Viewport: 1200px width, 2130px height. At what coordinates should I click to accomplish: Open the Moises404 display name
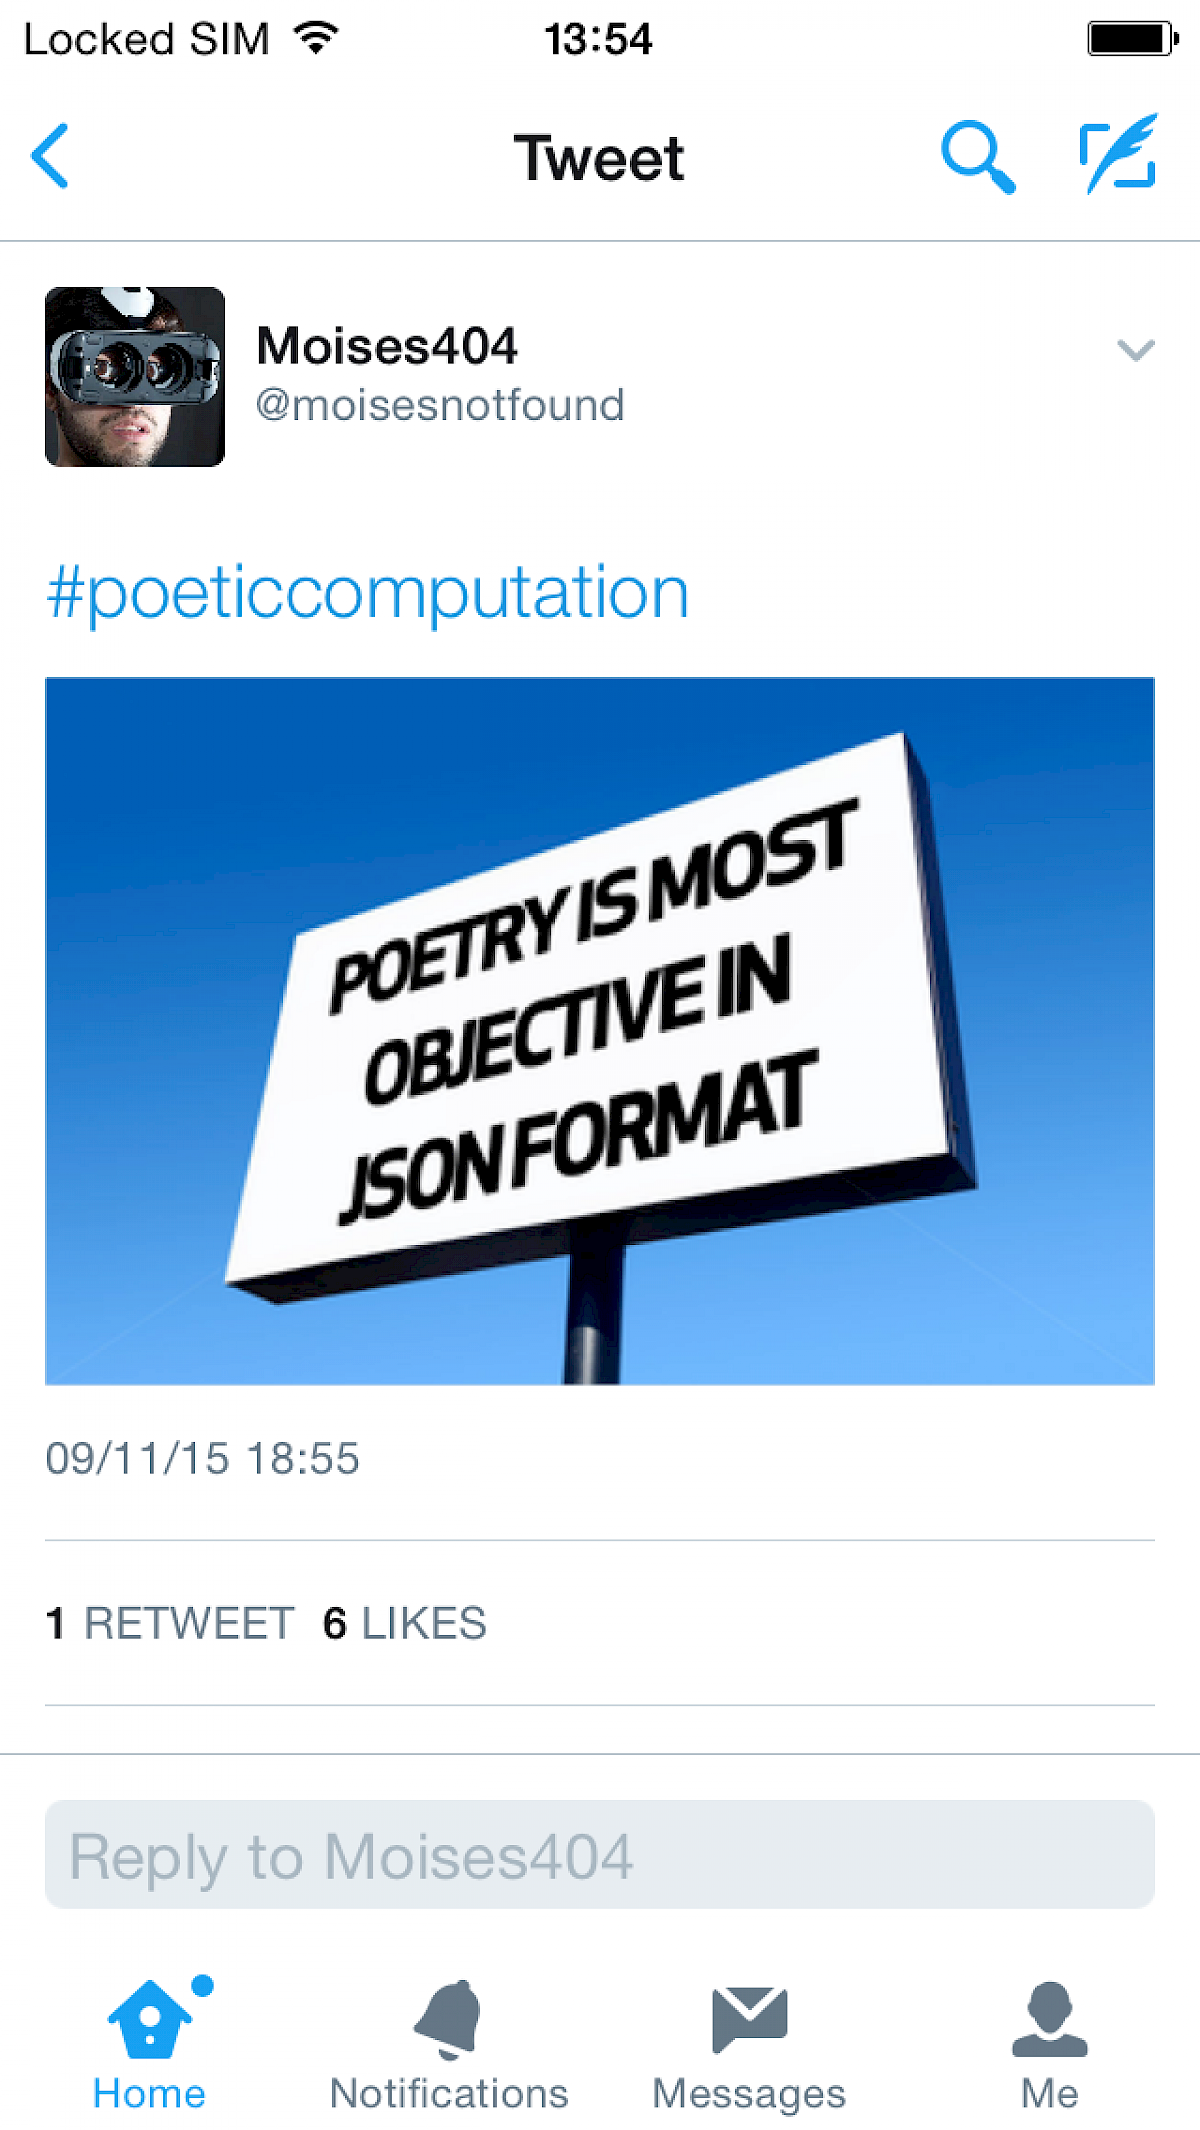tap(387, 346)
